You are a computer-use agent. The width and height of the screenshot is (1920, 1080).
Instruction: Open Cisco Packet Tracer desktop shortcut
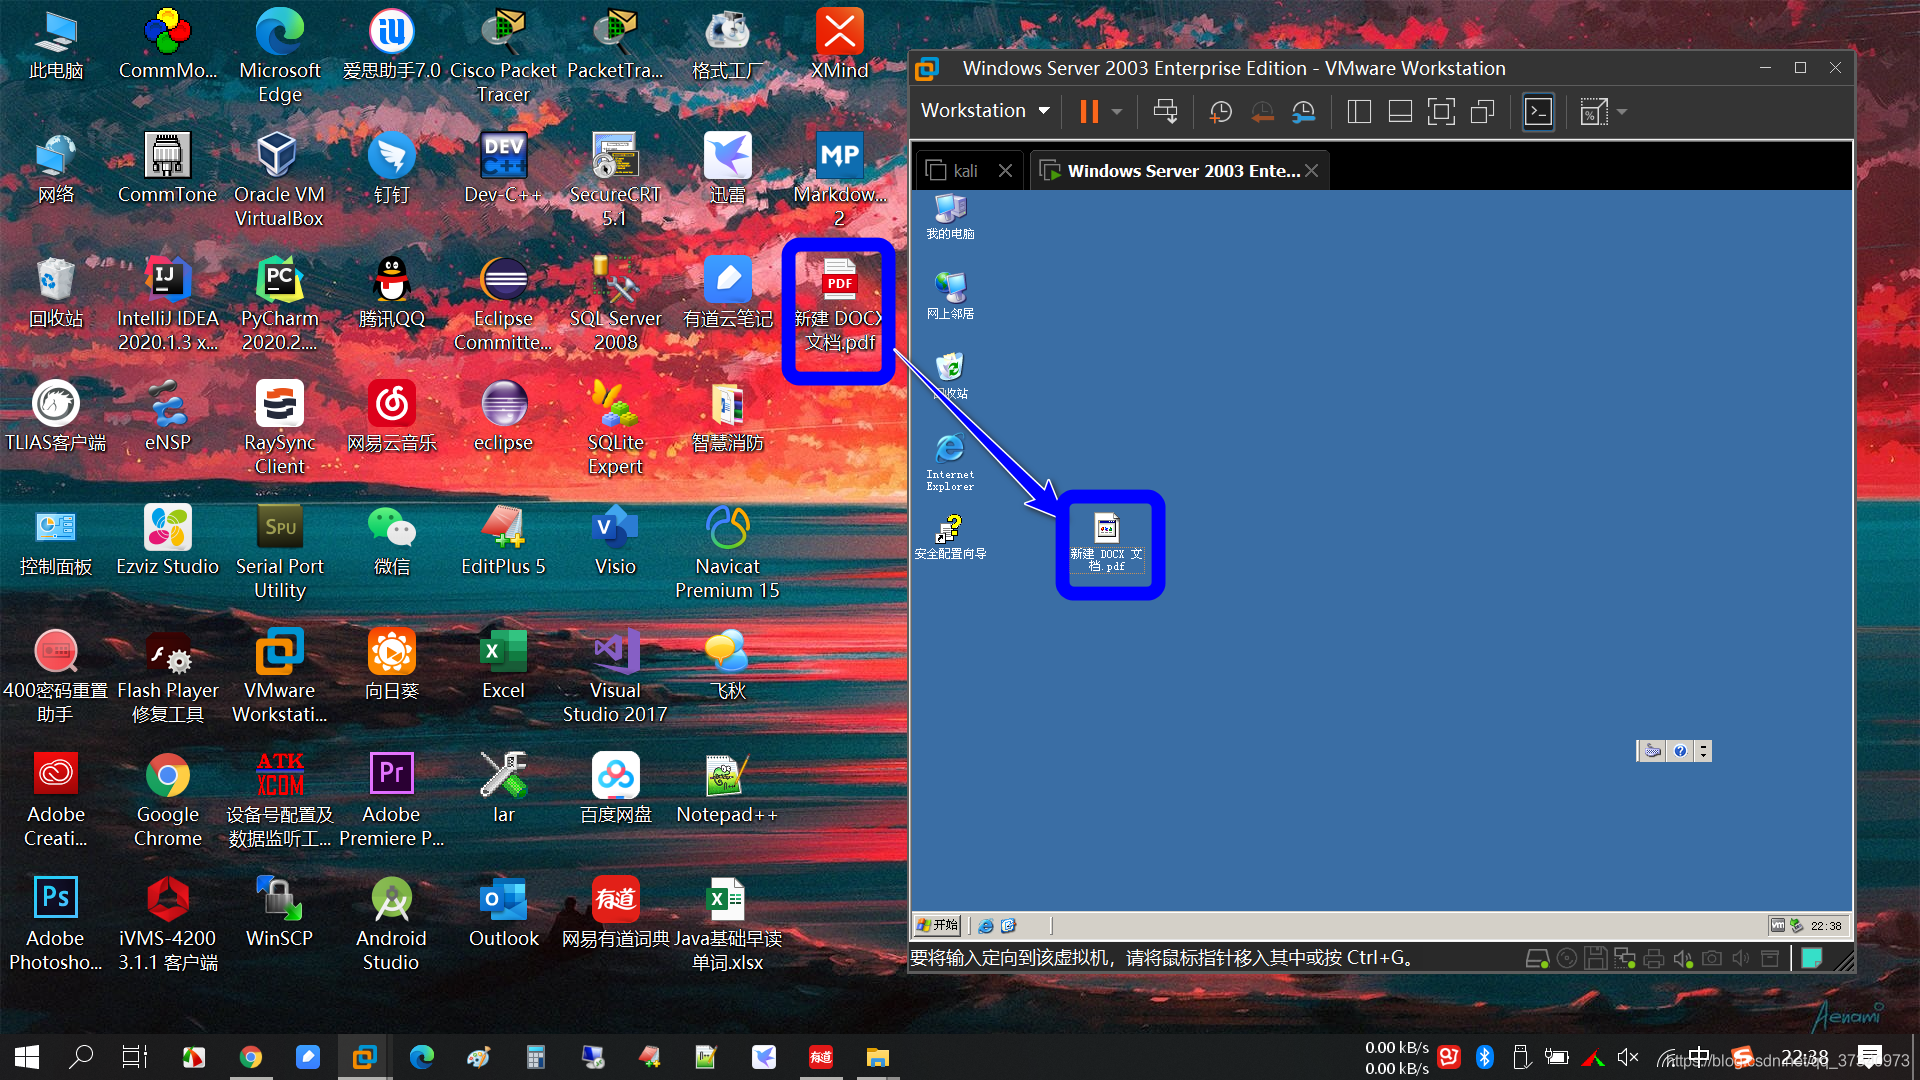503,55
